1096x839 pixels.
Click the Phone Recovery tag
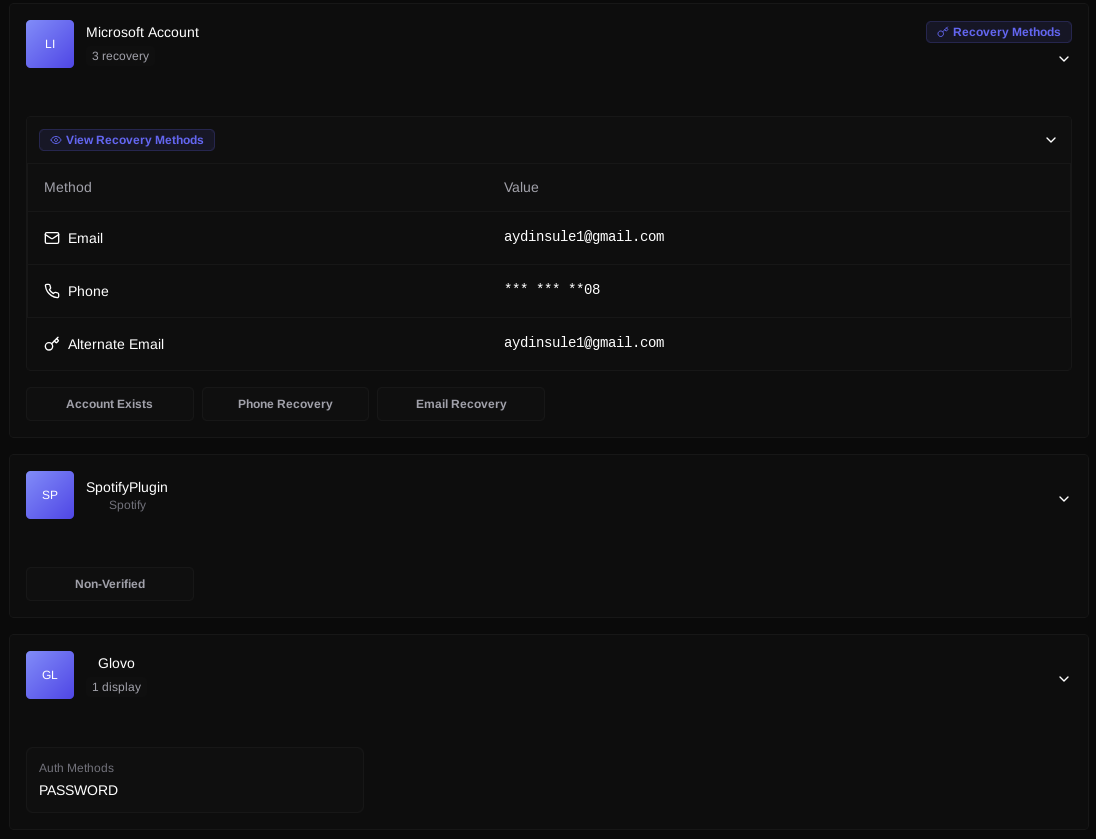(285, 404)
